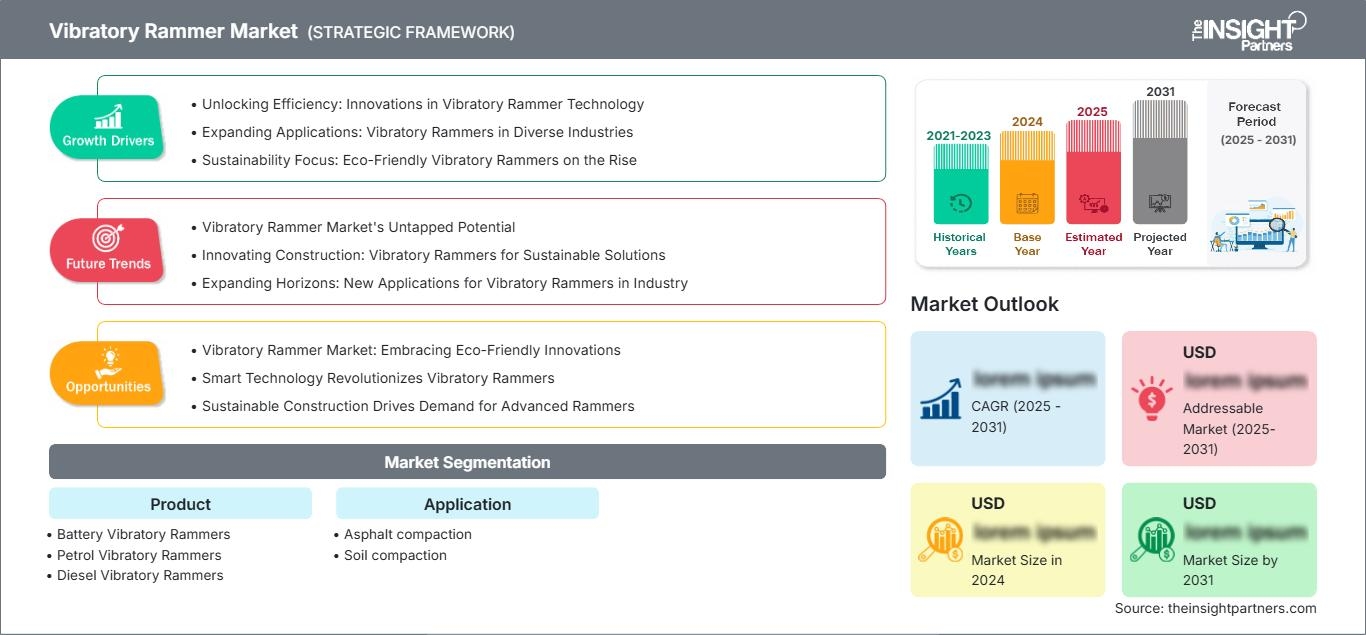Click the Growth Drivers bar chart icon
Screen dimensions: 1366x635
click(108, 117)
